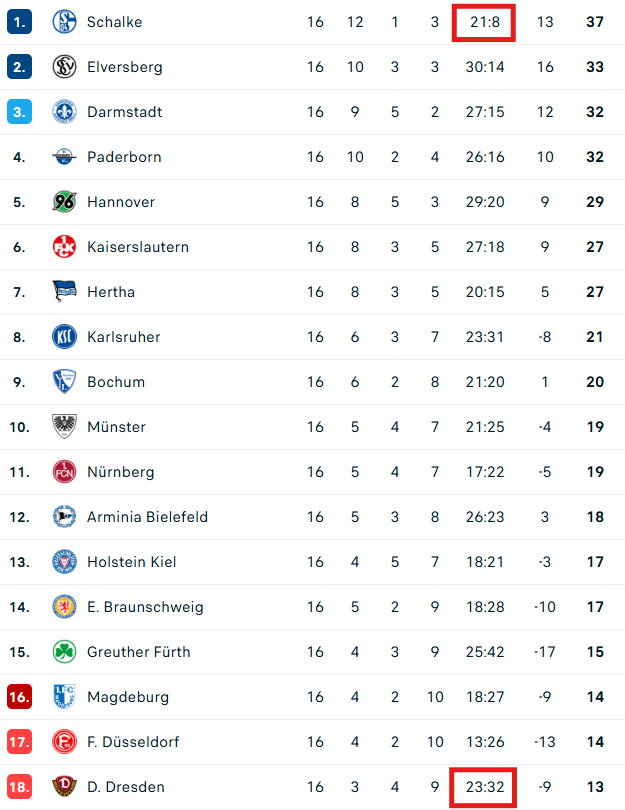Click Schalke's highlighted 21:8 goals score
Viewport: 625px width, 810px height.
click(484, 22)
